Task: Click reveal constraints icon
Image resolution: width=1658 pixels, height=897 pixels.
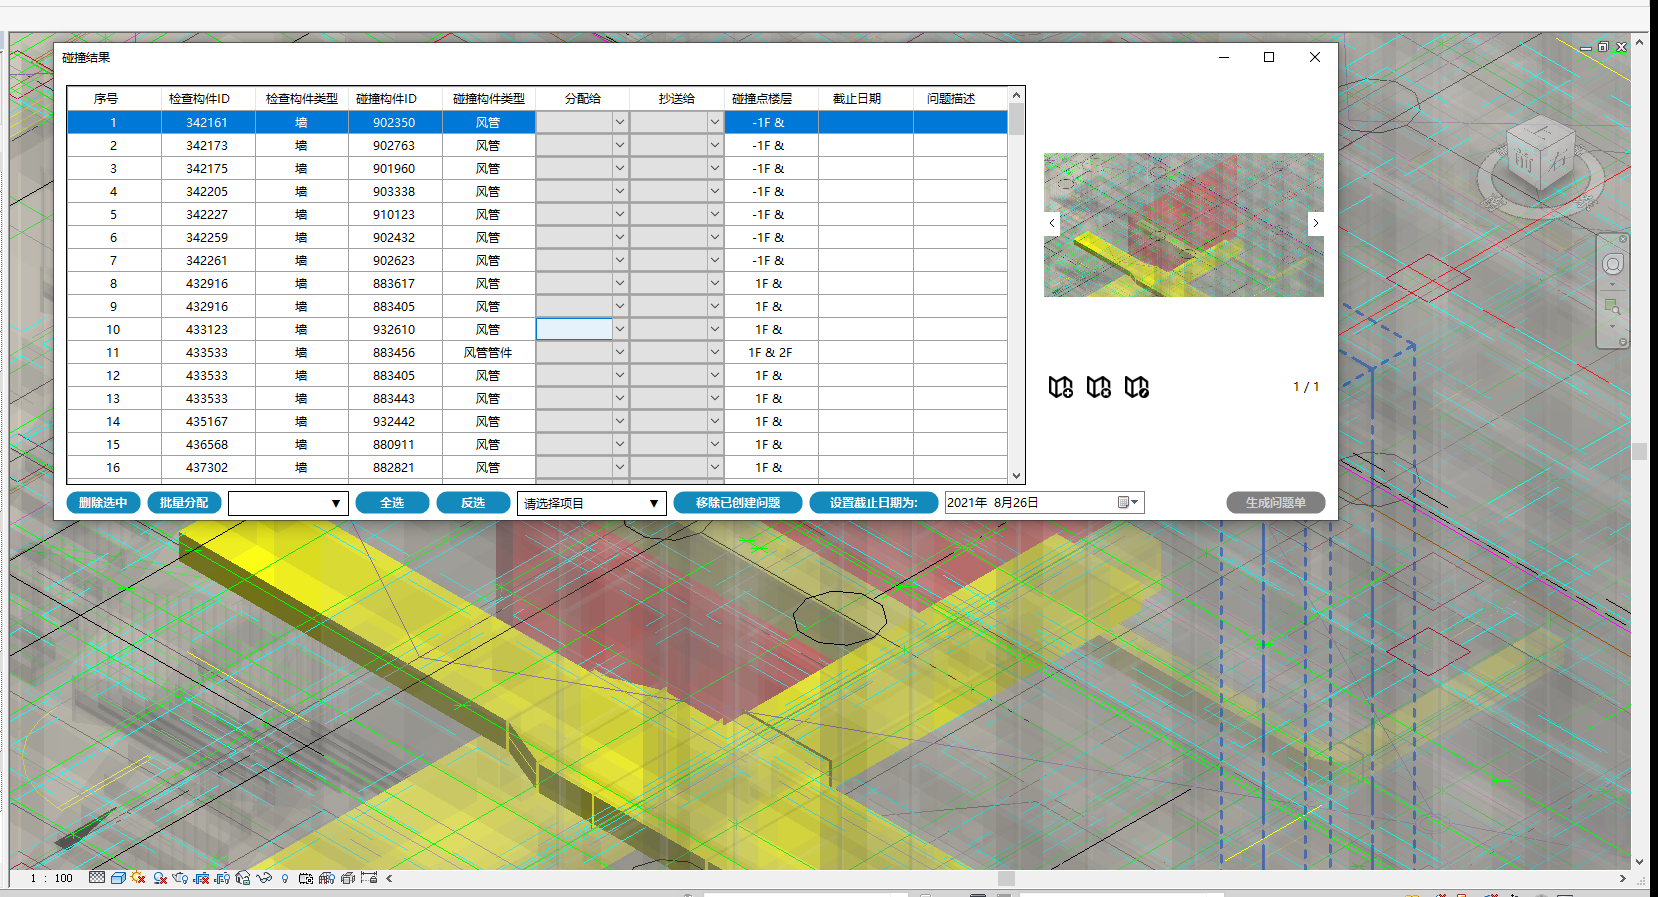Action: [x=369, y=878]
